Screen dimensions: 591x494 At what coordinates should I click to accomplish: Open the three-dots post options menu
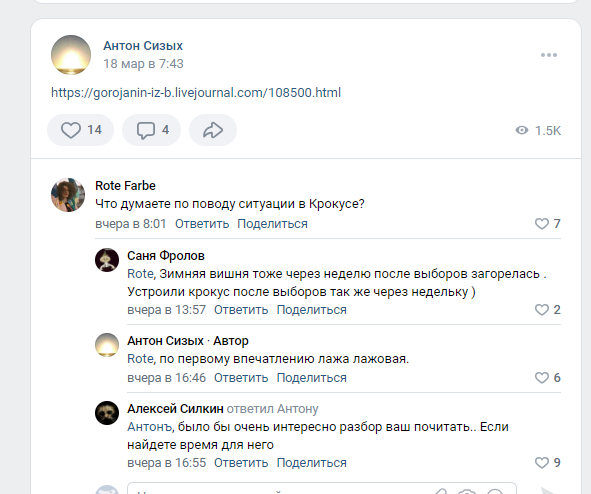coord(549,55)
